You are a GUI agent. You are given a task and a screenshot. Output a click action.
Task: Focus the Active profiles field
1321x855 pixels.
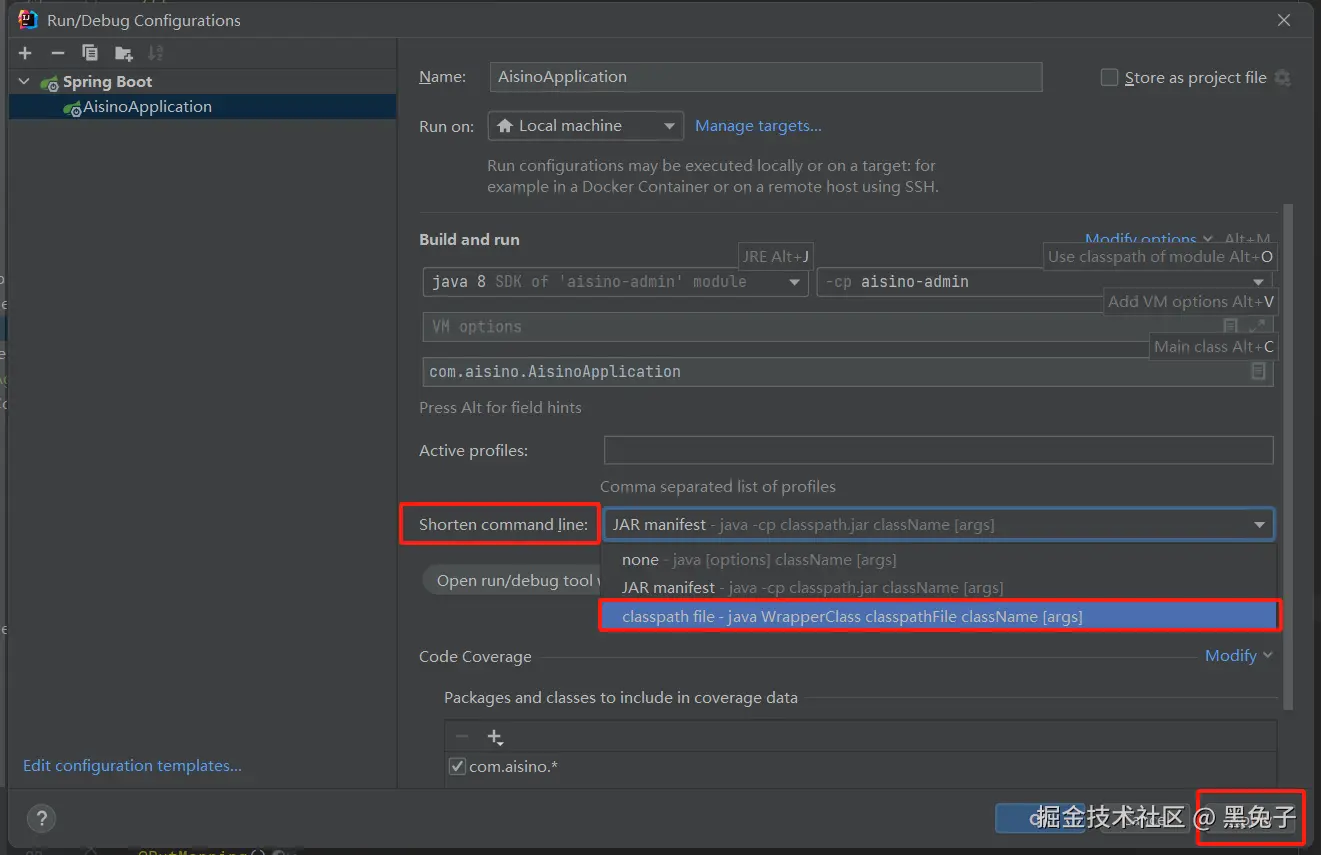[938, 450]
